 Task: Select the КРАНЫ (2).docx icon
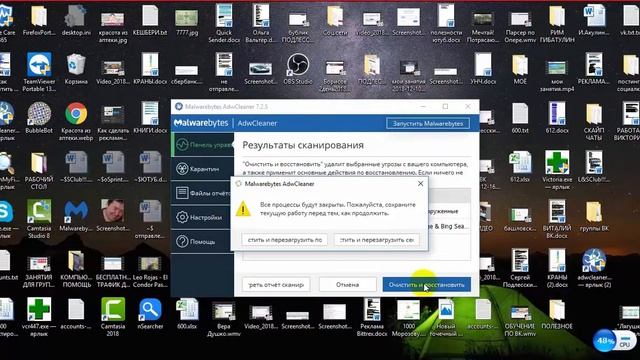[557, 269]
